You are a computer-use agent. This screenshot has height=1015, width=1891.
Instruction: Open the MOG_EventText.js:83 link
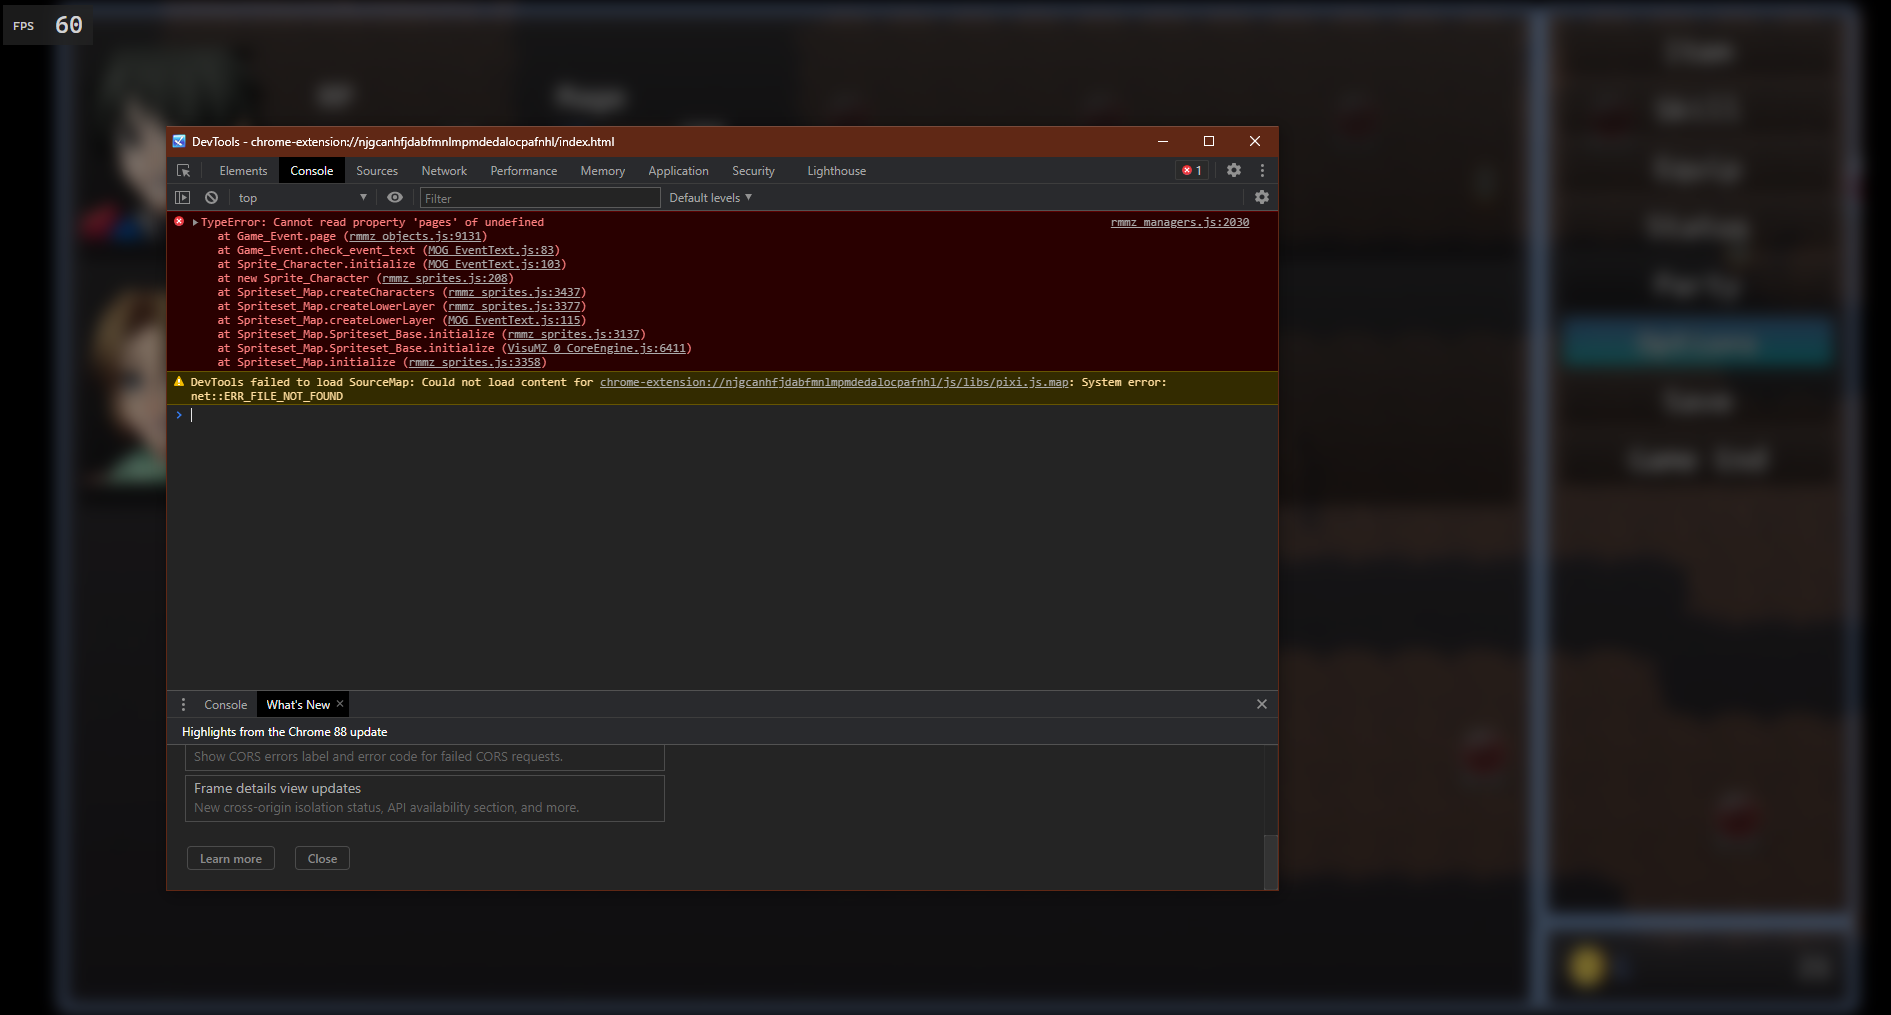[x=491, y=251]
